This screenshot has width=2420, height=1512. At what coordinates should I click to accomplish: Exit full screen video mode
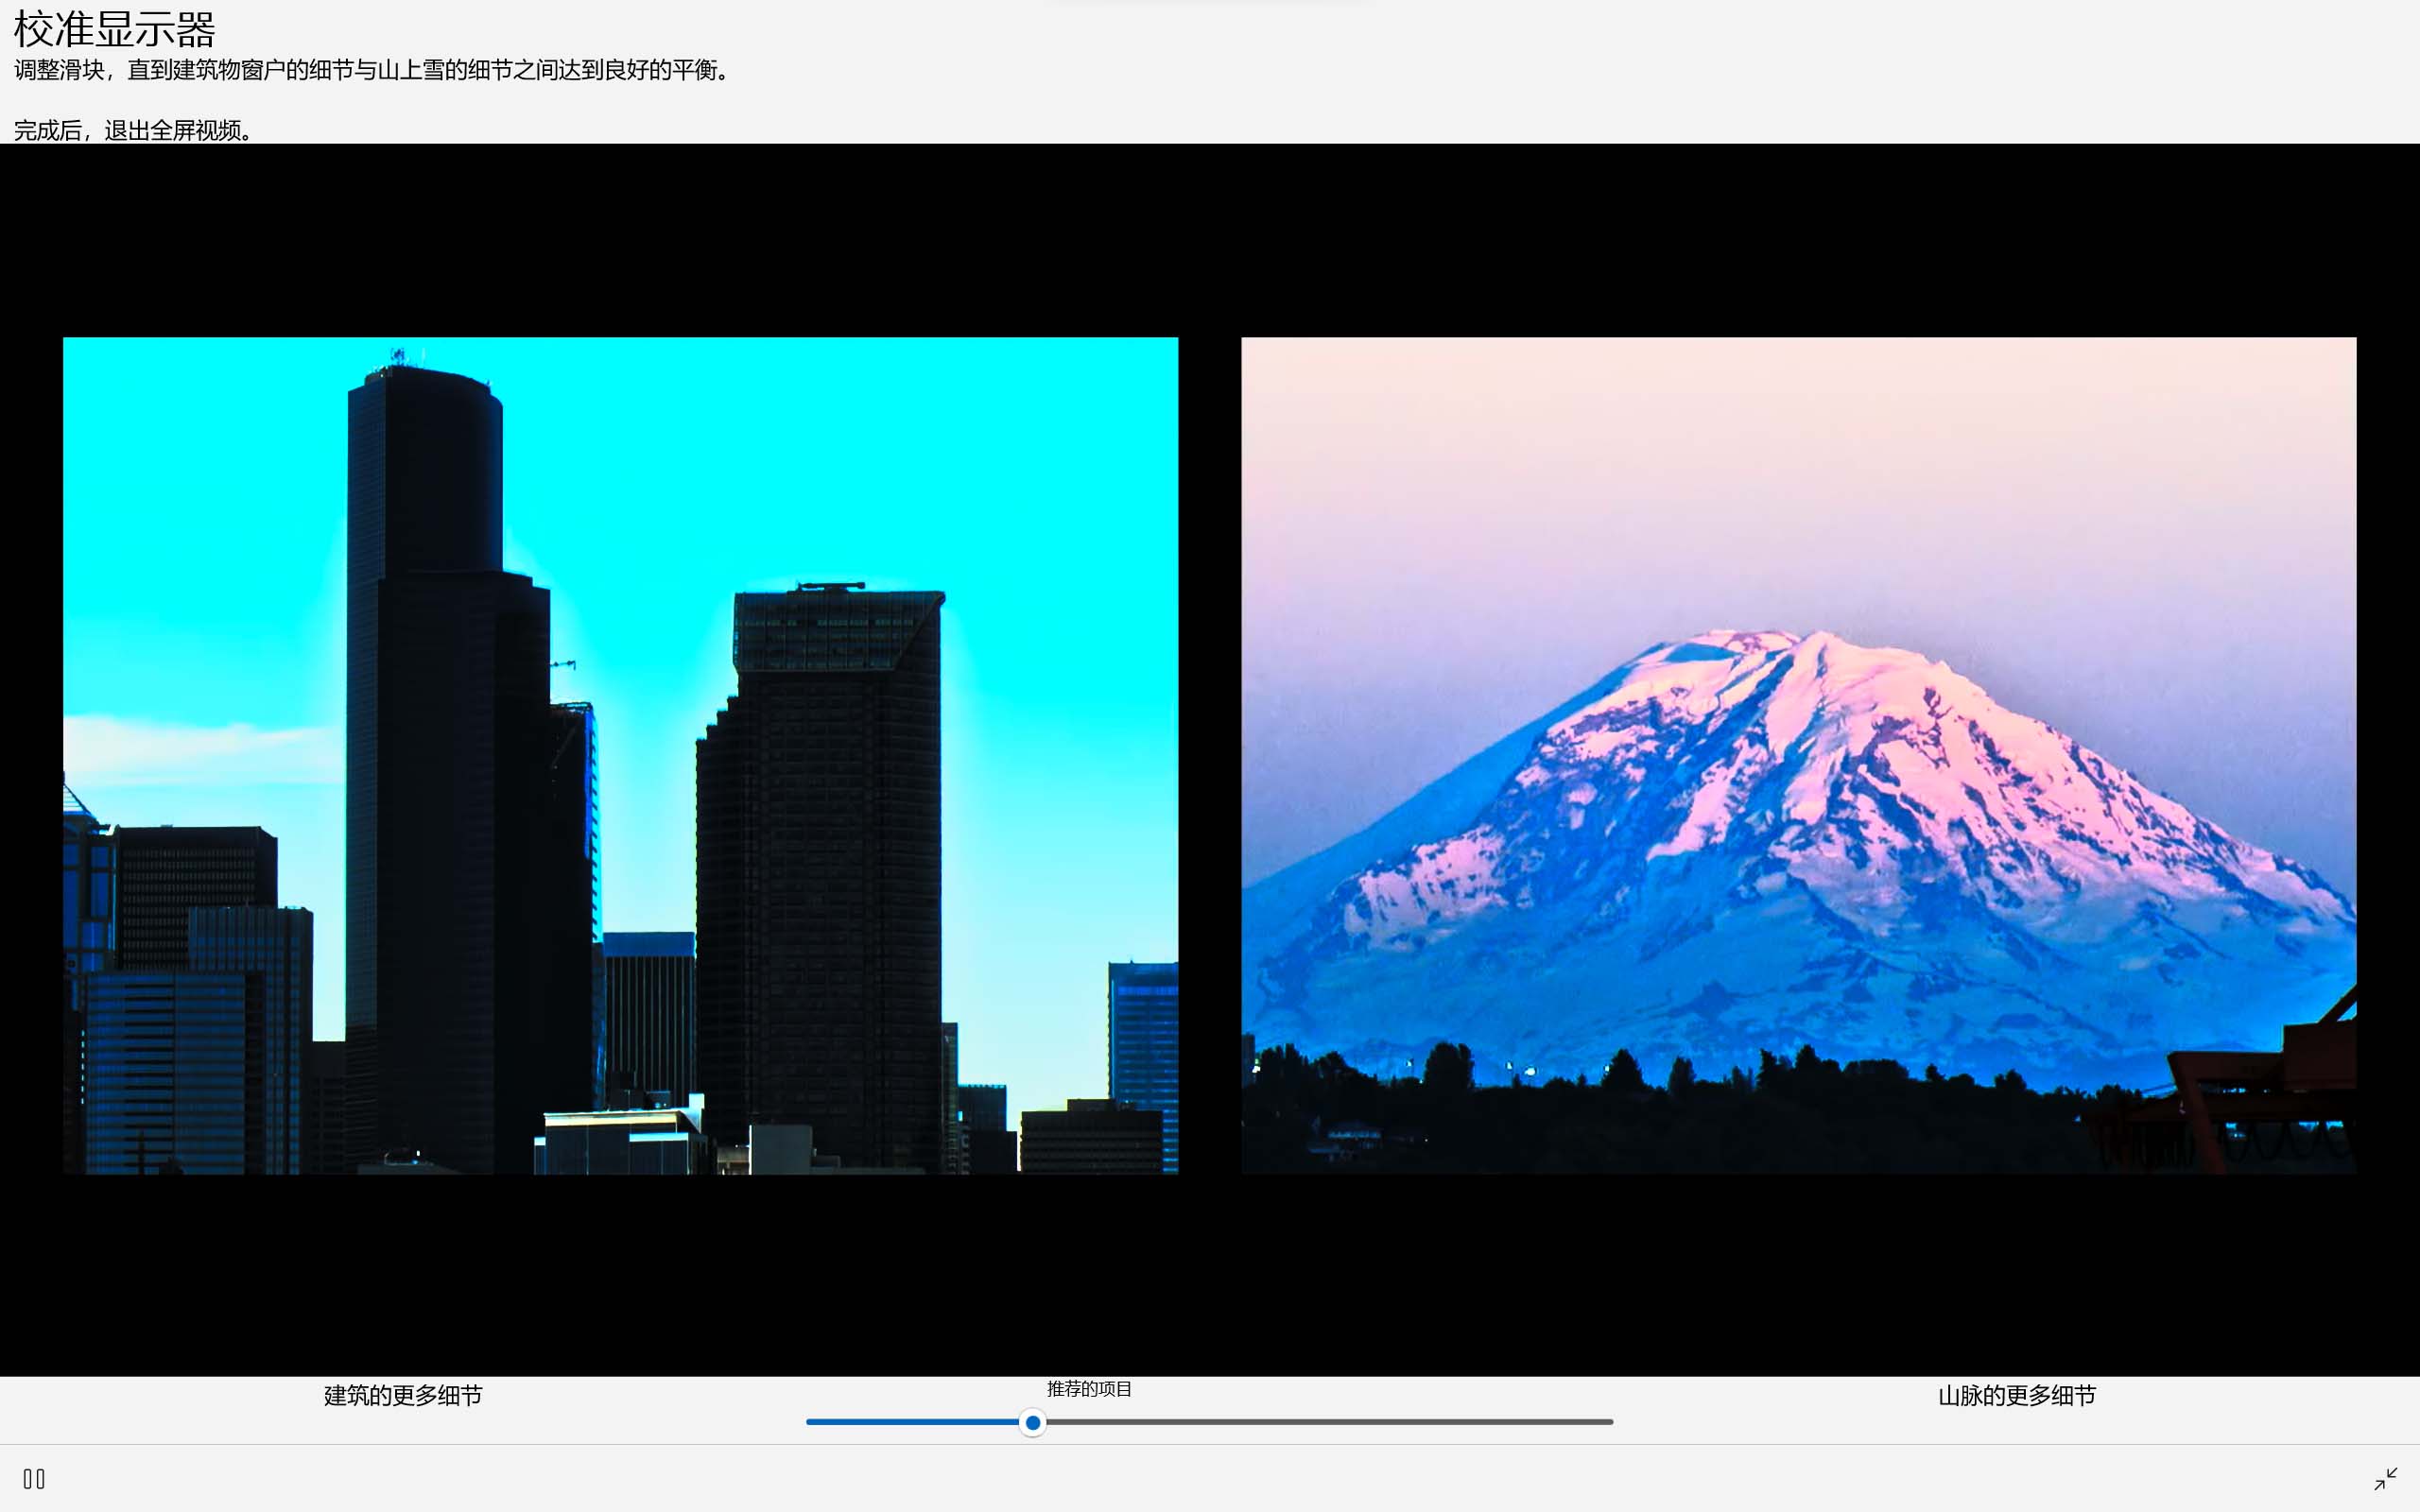[2386, 1478]
